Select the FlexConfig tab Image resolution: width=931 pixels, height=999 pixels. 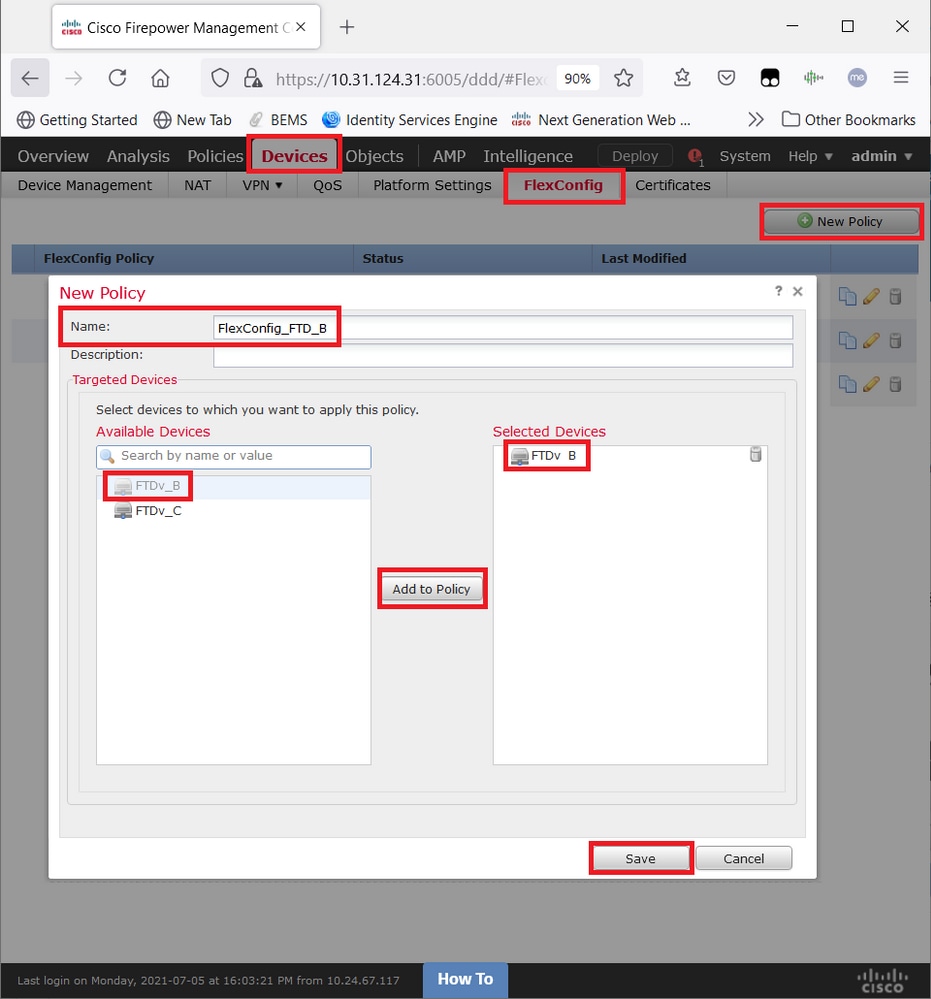[x=563, y=185]
